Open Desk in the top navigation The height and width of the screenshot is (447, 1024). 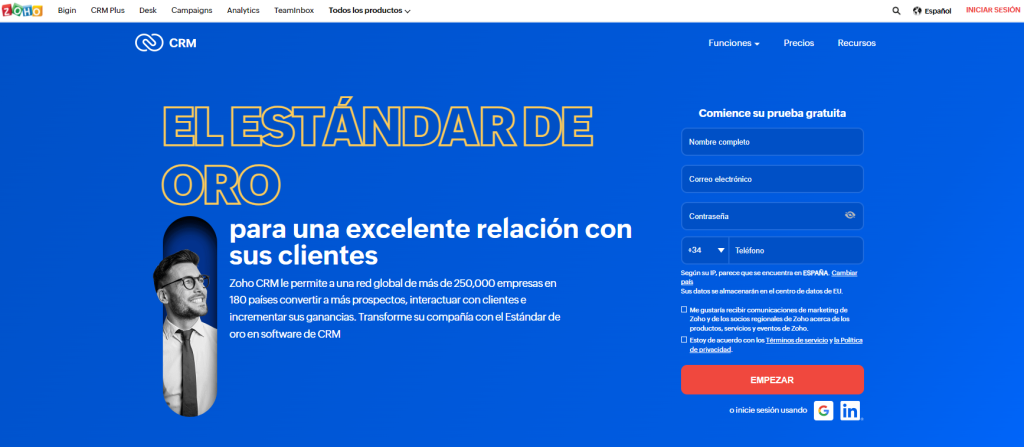(x=148, y=10)
